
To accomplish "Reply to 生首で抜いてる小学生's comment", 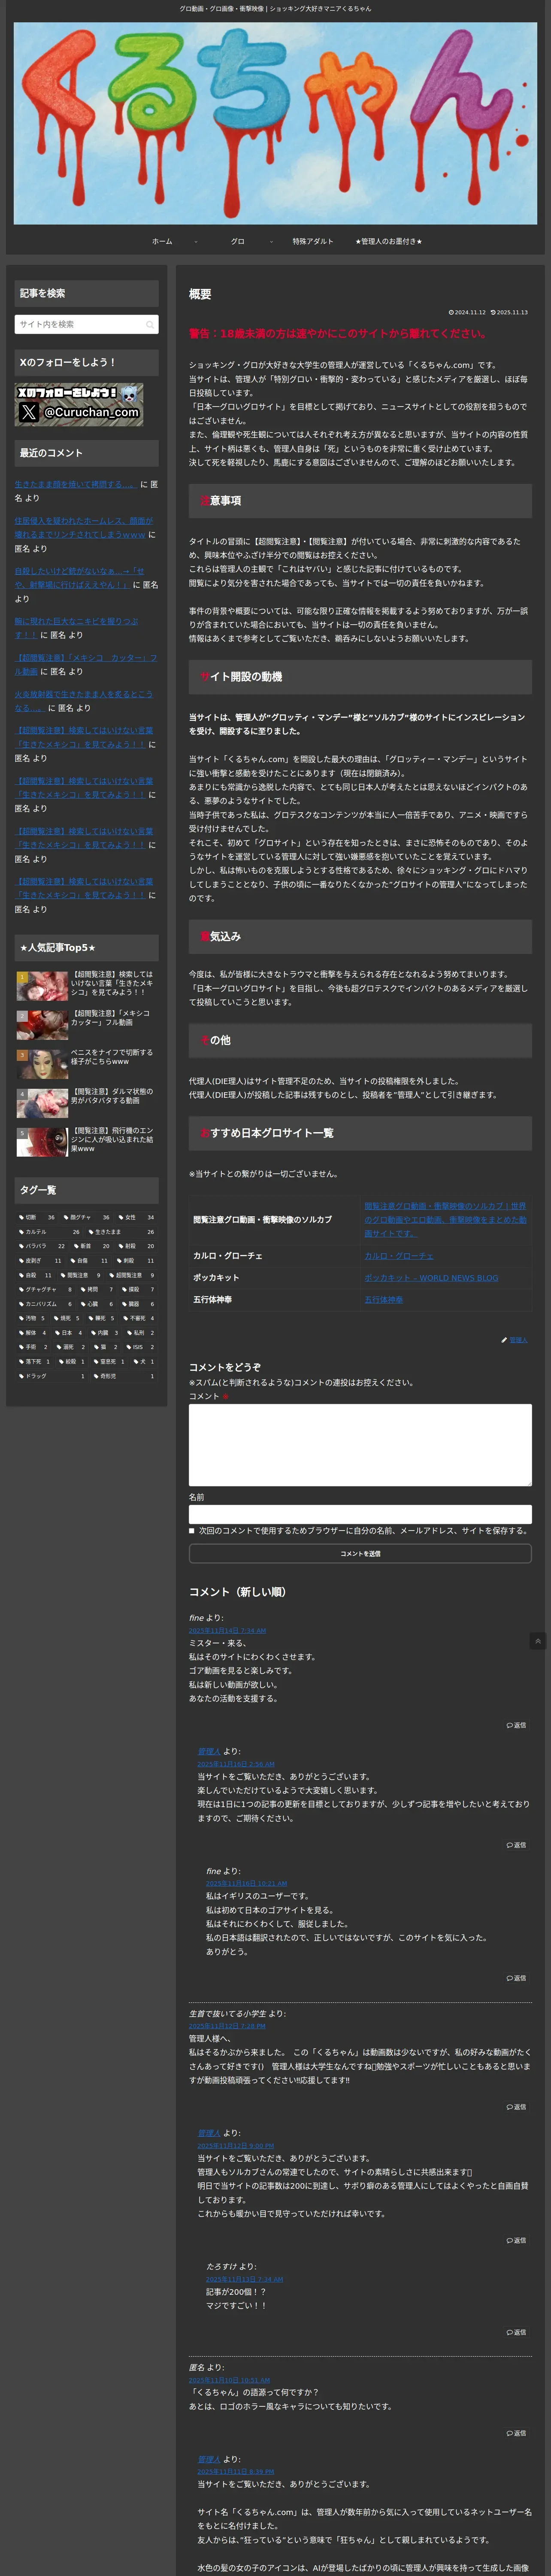I will pyautogui.click(x=516, y=2107).
